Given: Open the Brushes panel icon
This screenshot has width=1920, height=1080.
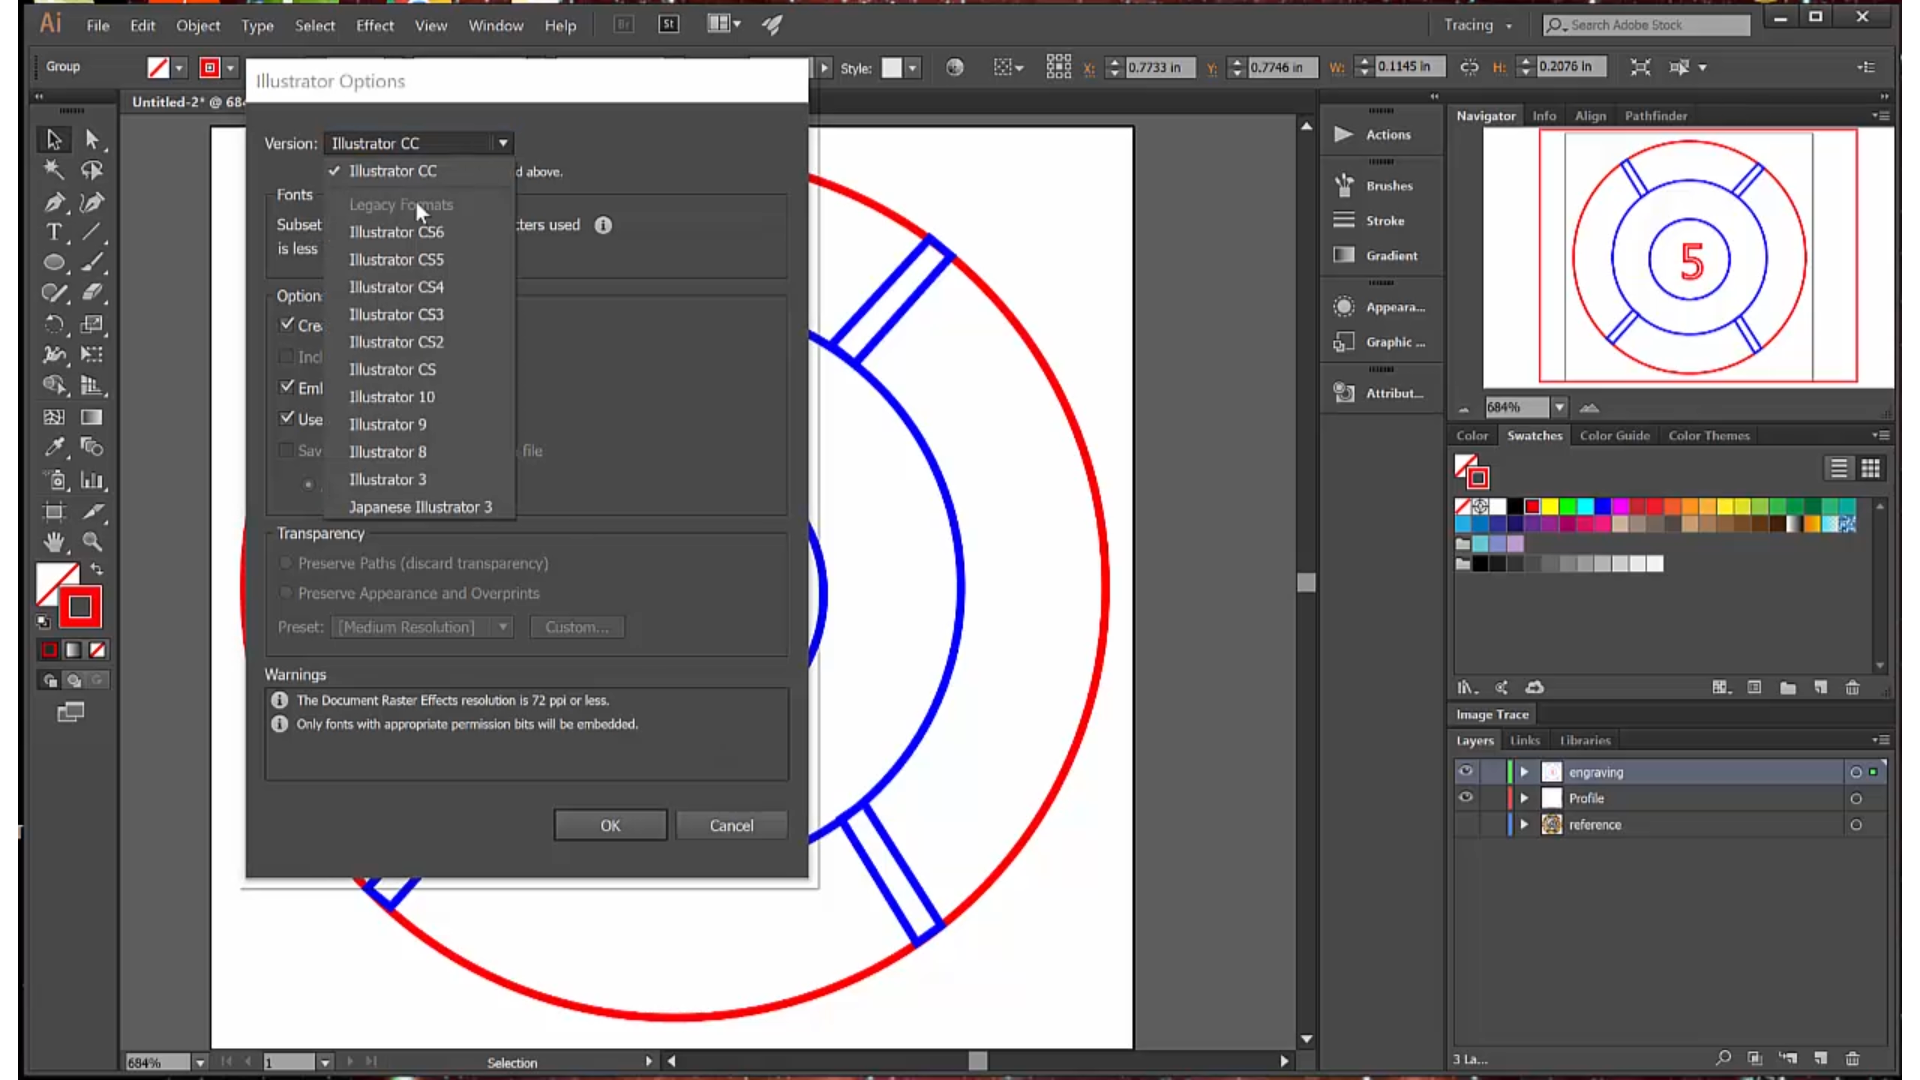Looking at the screenshot, I should pyautogui.click(x=1345, y=186).
